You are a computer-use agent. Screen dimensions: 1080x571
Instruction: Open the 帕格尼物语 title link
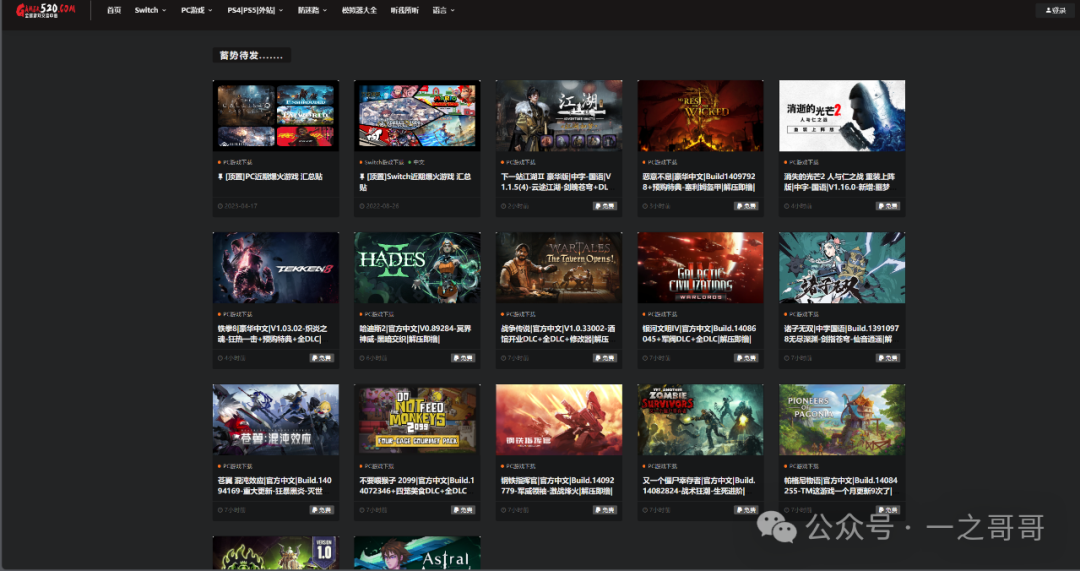pos(840,486)
